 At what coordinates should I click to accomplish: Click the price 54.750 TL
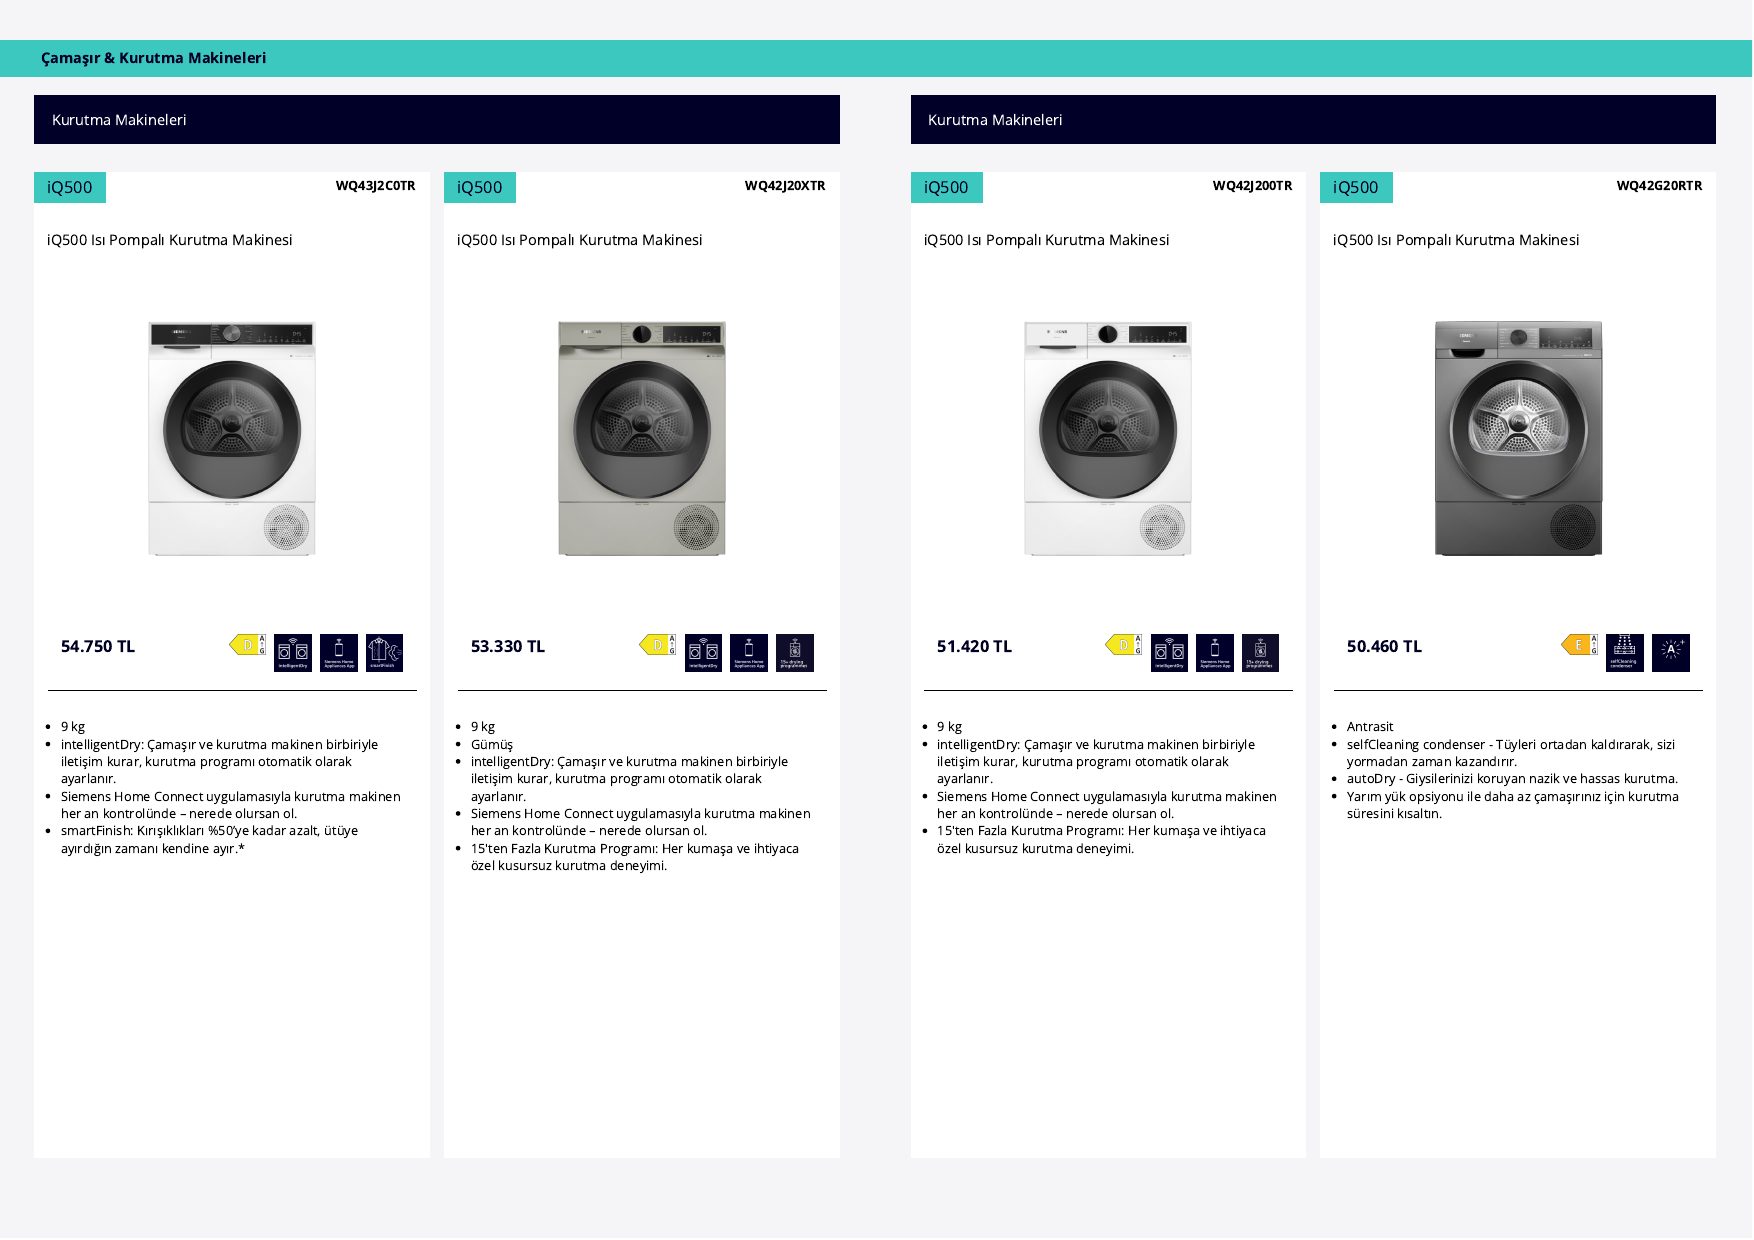[x=98, y=647]
